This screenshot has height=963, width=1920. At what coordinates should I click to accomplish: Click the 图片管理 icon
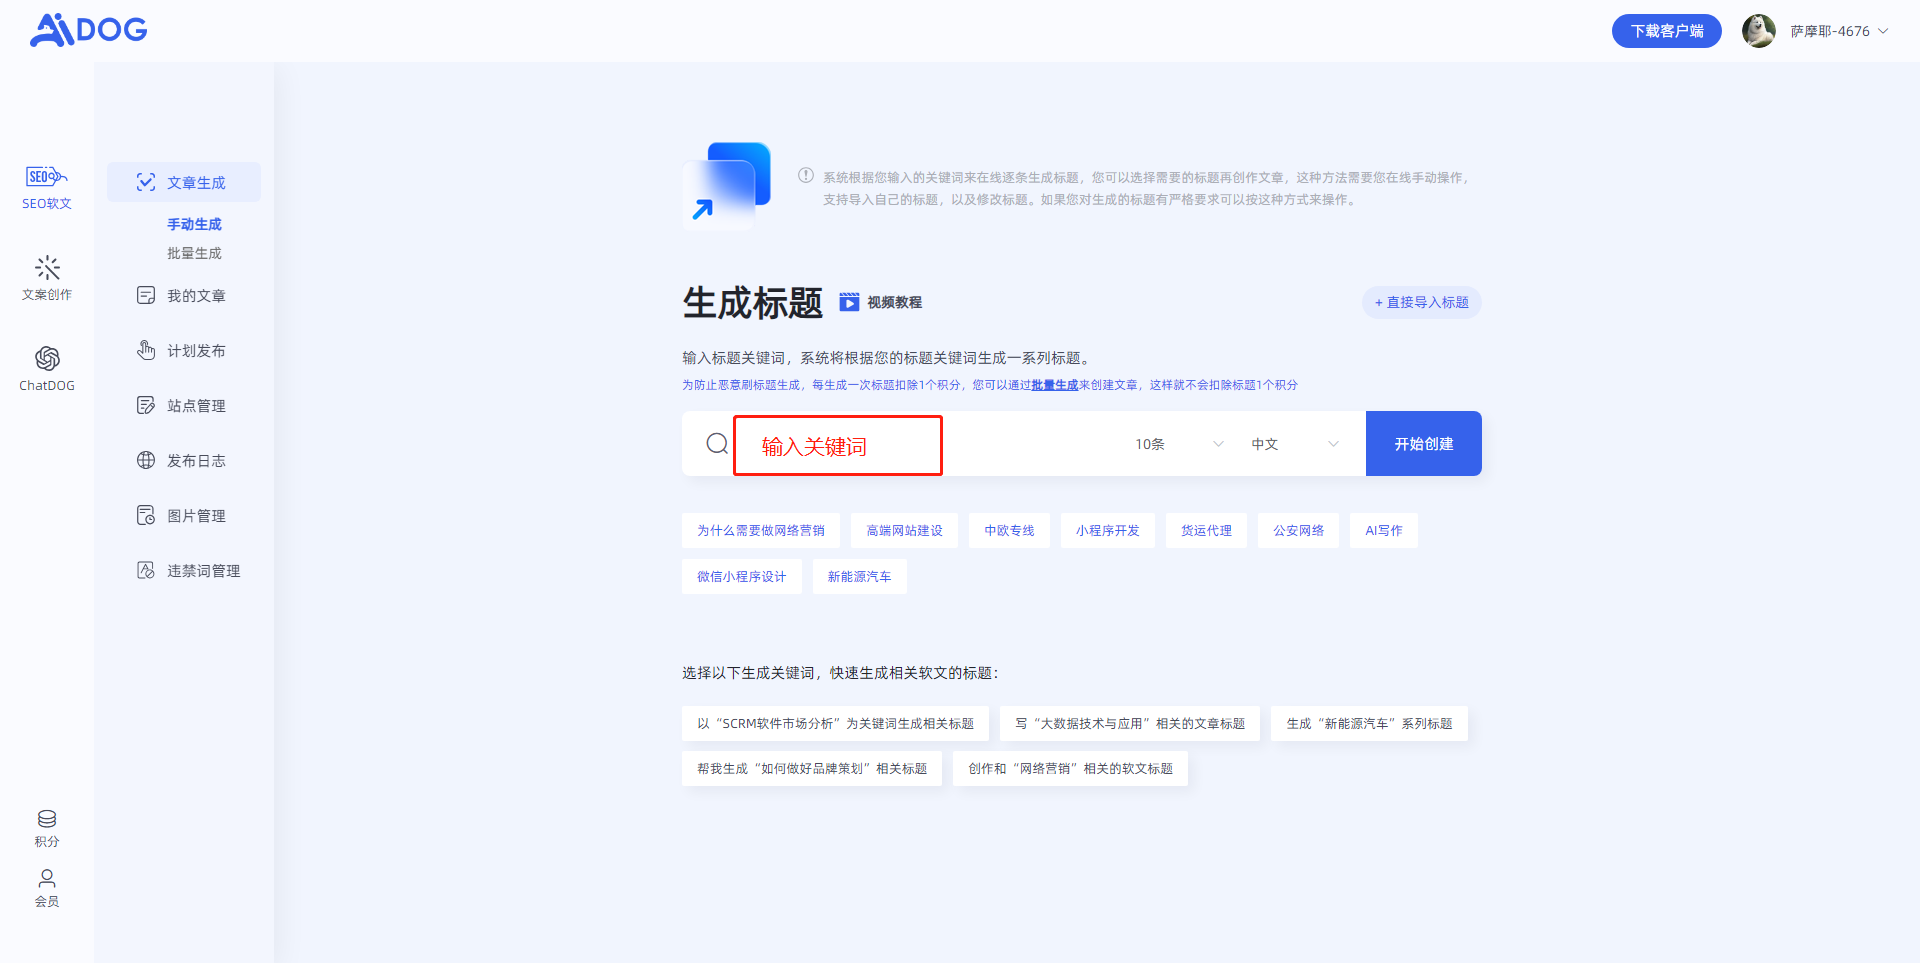[146, 515]
